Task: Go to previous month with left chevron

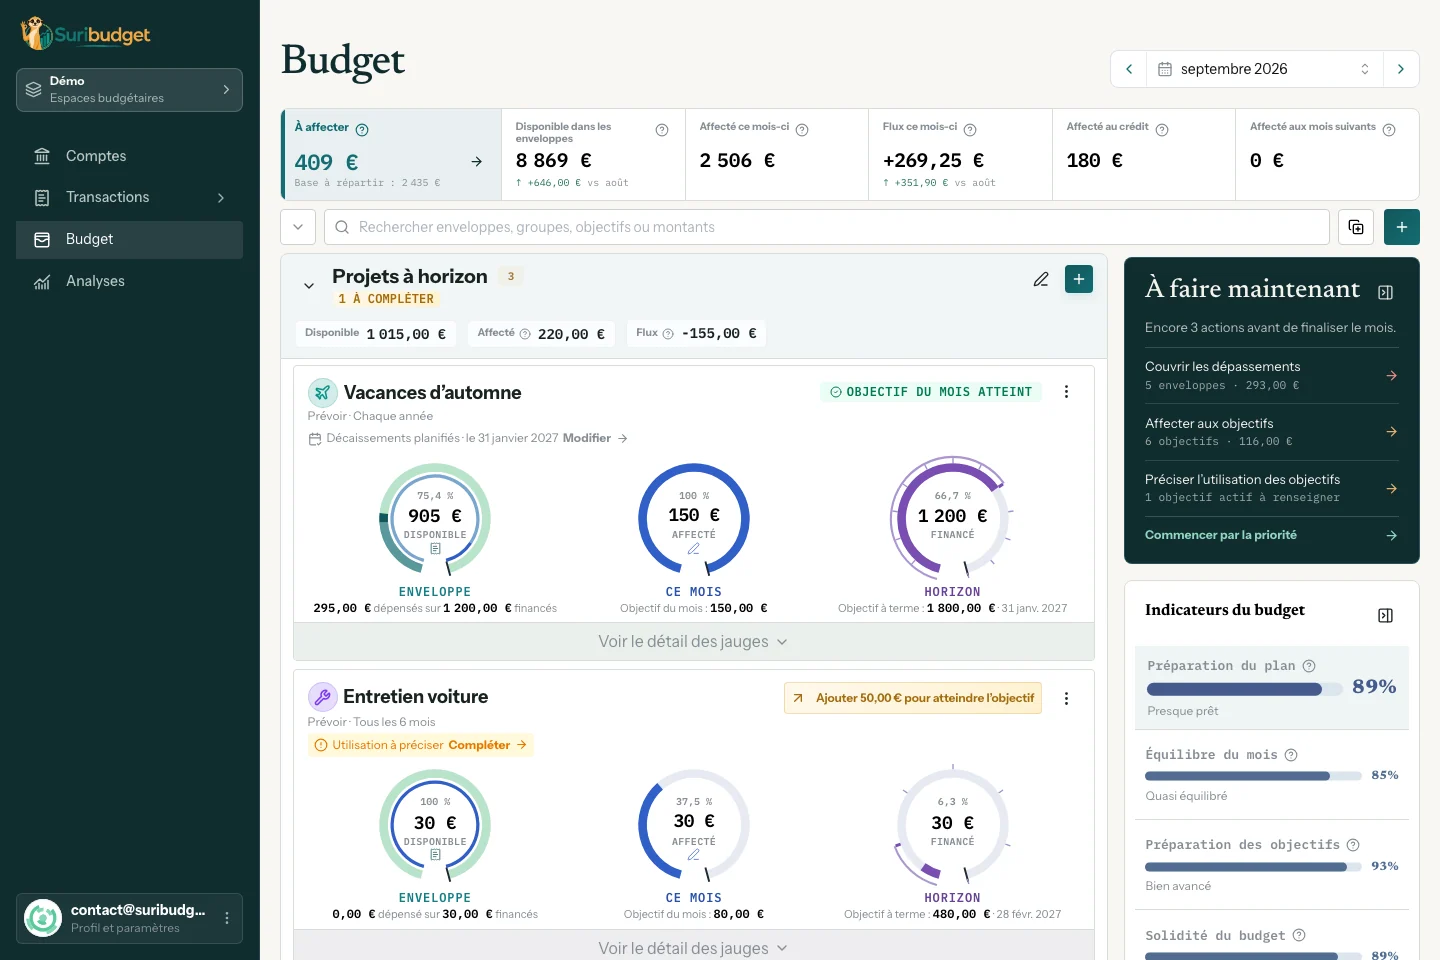Action: [1129, 69]
